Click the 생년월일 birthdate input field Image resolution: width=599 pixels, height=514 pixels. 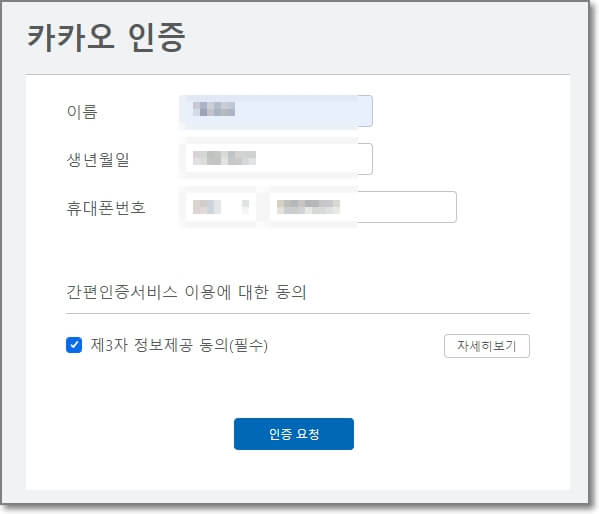click(x=276, y=159)
